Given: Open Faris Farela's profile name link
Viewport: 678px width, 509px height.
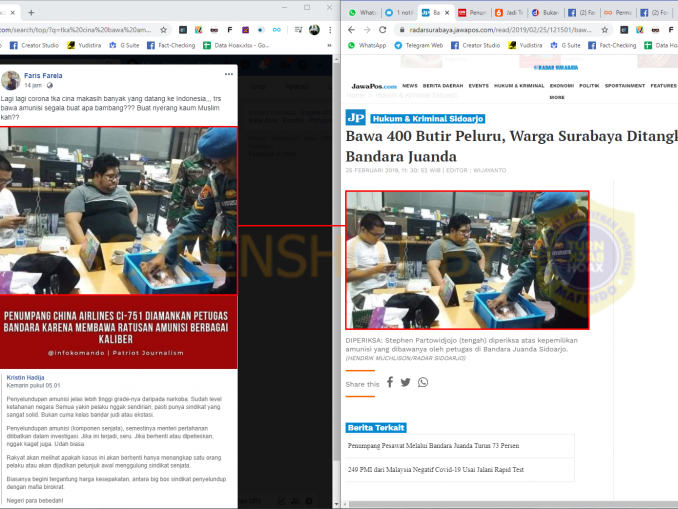Looking at the screenshot, I should [x=43, y=75].
